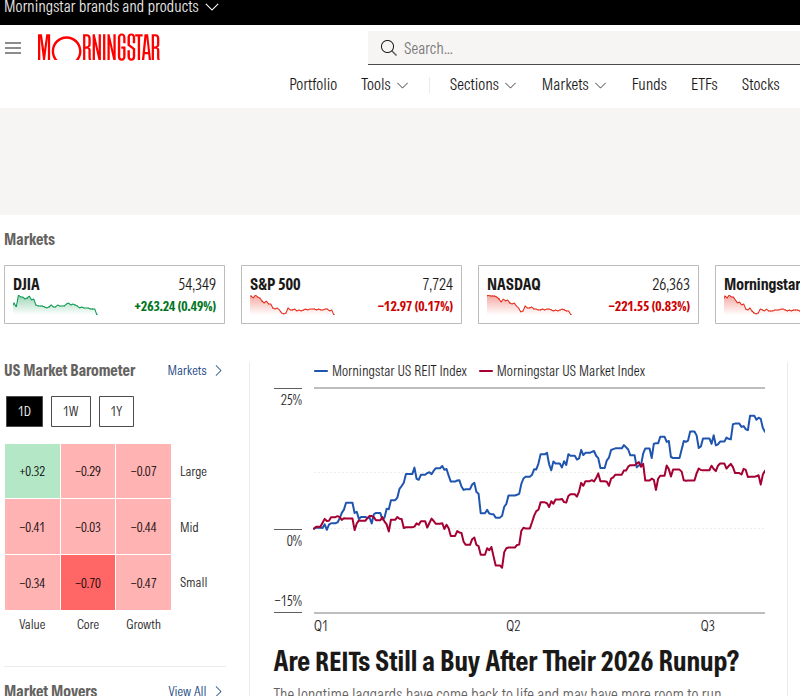Expand the Tools dropdown menu
The image size is (800, 696).
coord(385,84)
